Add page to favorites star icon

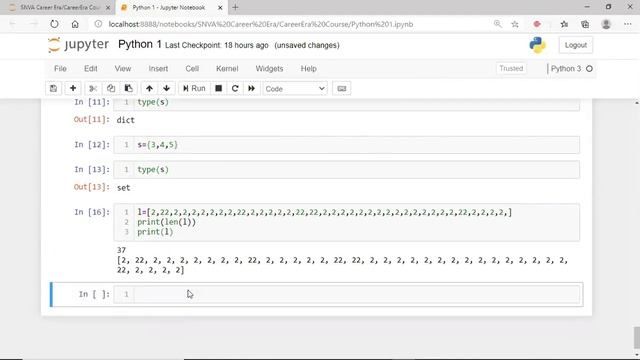[x=515, y=24]
